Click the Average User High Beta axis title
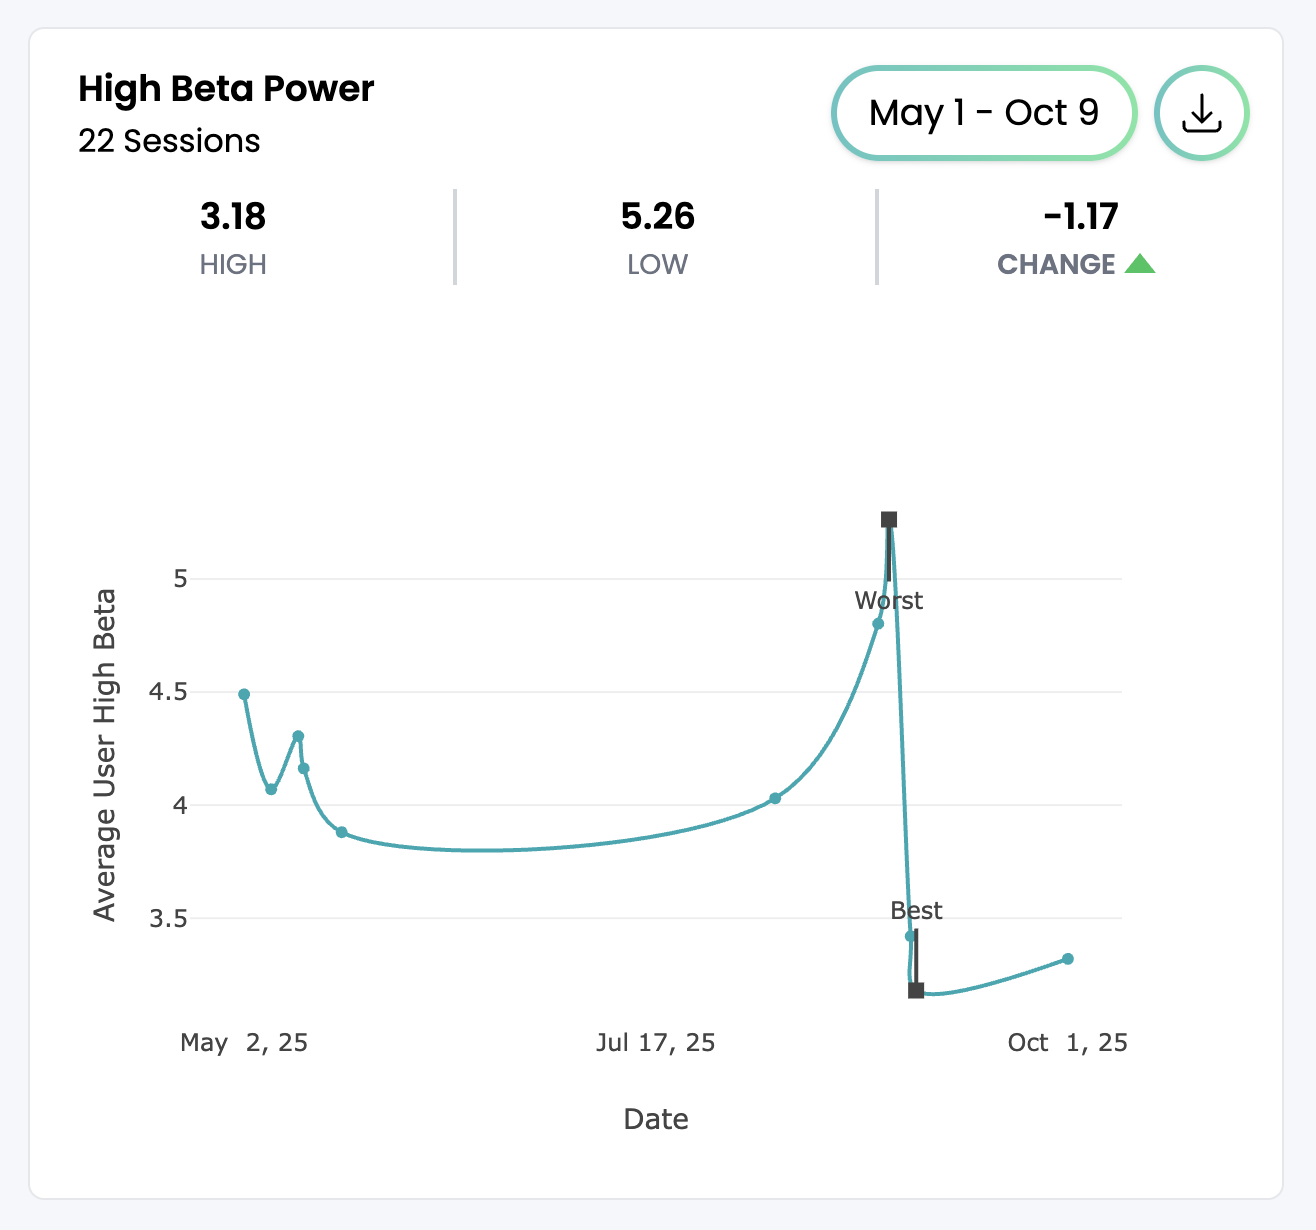1316x1230 pixels. 105,754
